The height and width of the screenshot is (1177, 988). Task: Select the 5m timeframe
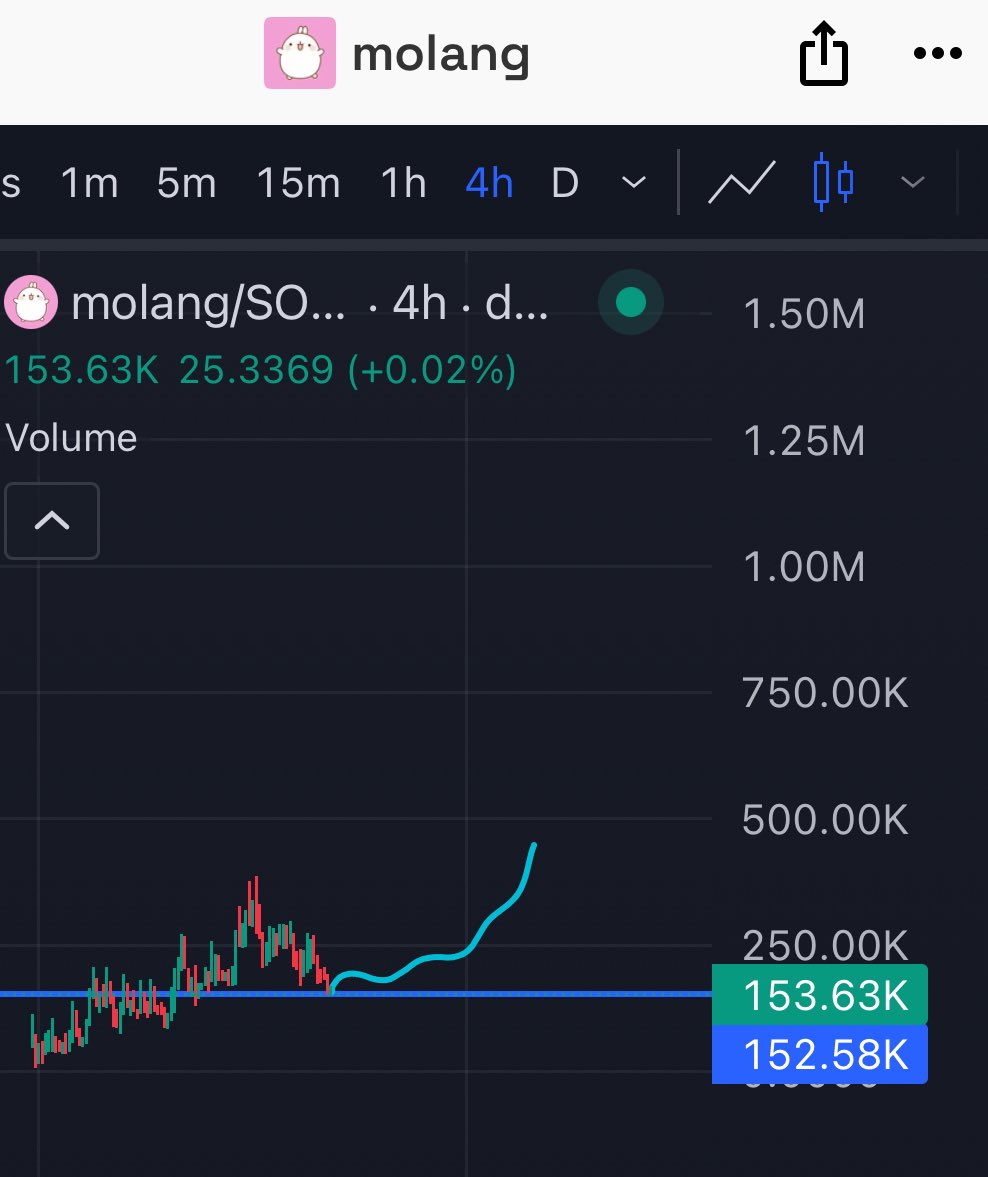pos(187,183)
